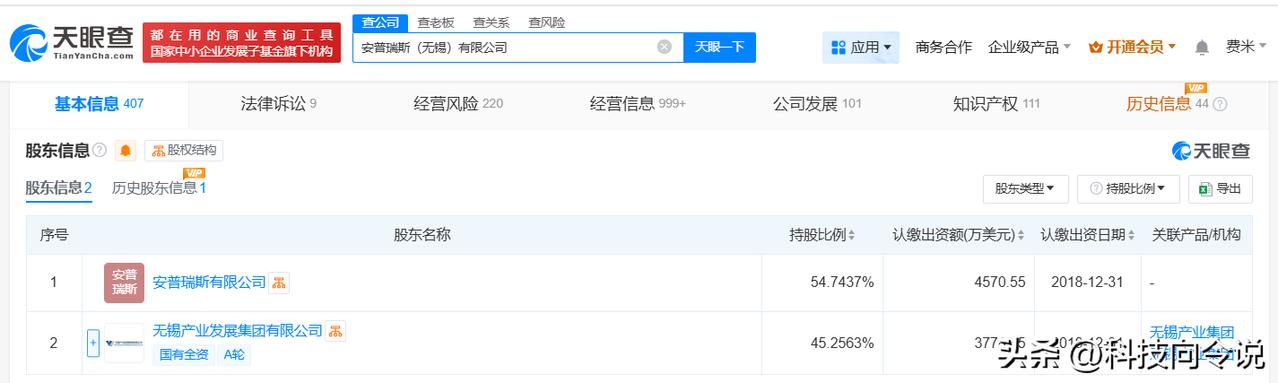Open the 无锡产业发展集团有限公司 shareholder link
Image resolution: width=1278 pixels, height=383 pixels.
point(238,330)
